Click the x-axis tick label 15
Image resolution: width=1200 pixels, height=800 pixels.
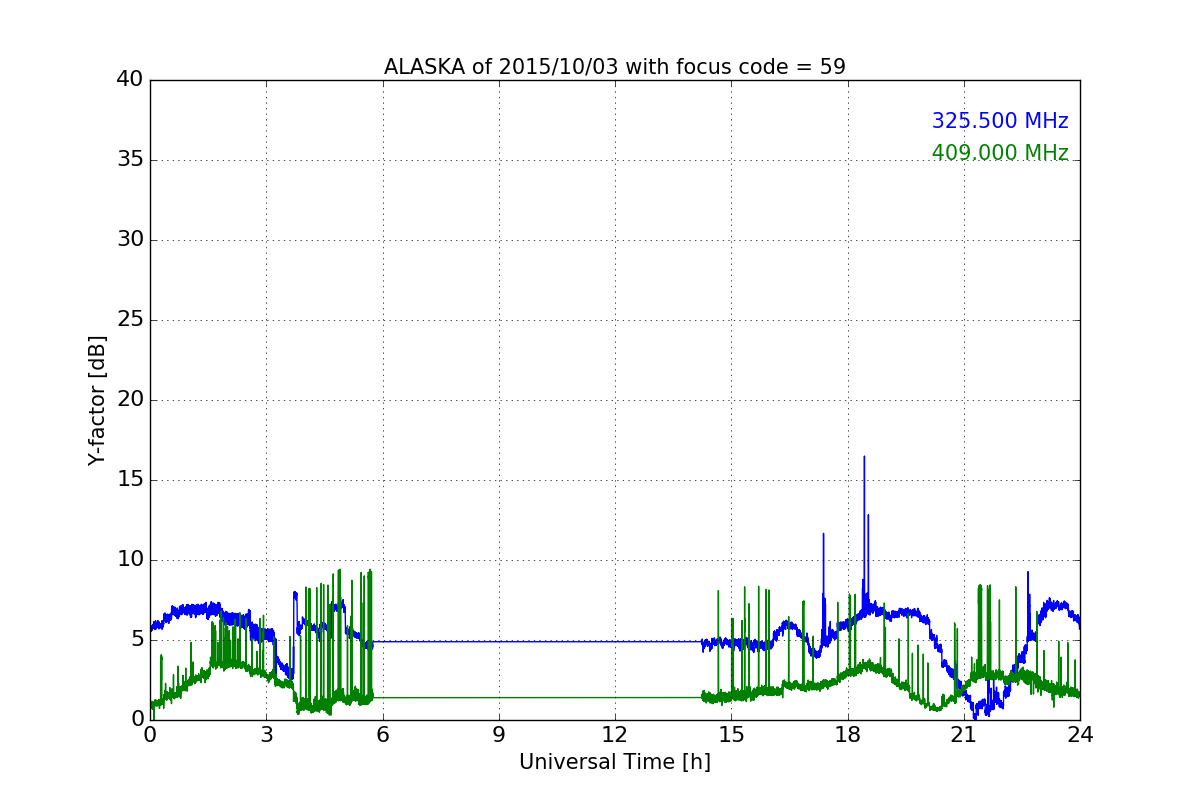point(731,734)
